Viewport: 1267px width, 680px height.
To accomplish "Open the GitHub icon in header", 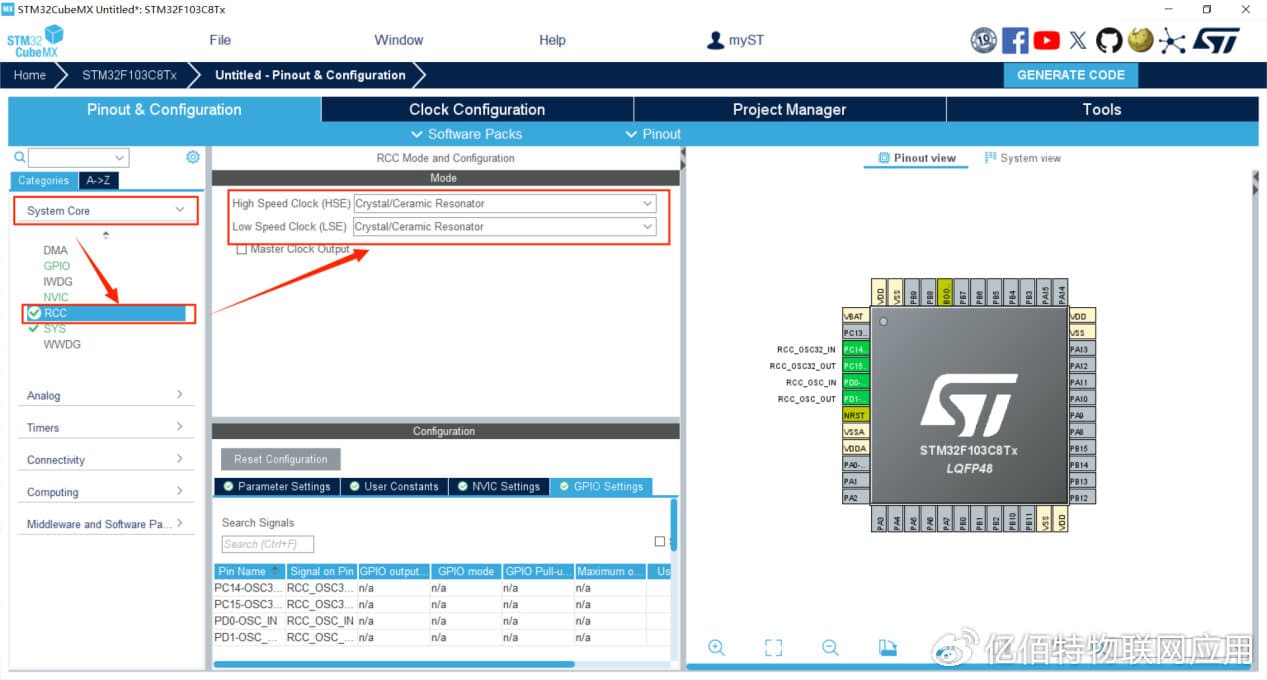I will point(1109,40).
